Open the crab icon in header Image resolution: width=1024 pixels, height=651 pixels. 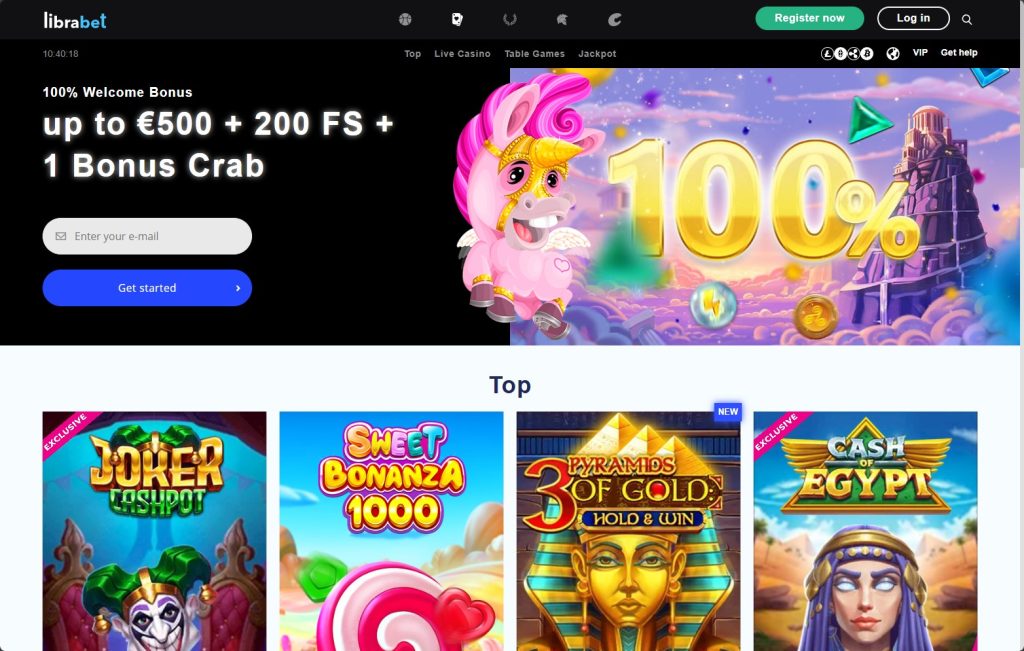(x=615, y=20)
